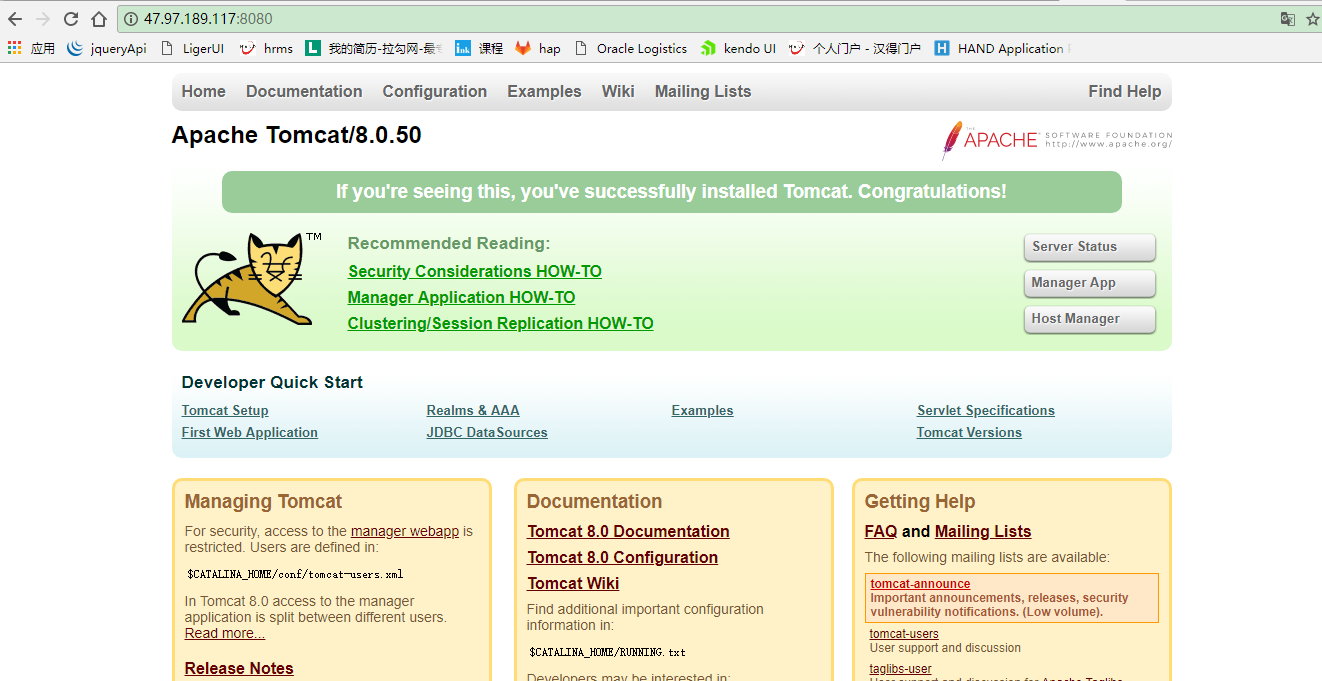
Task: Open Tomcat 8.0 Documentation link
Action: click(628, 531)
